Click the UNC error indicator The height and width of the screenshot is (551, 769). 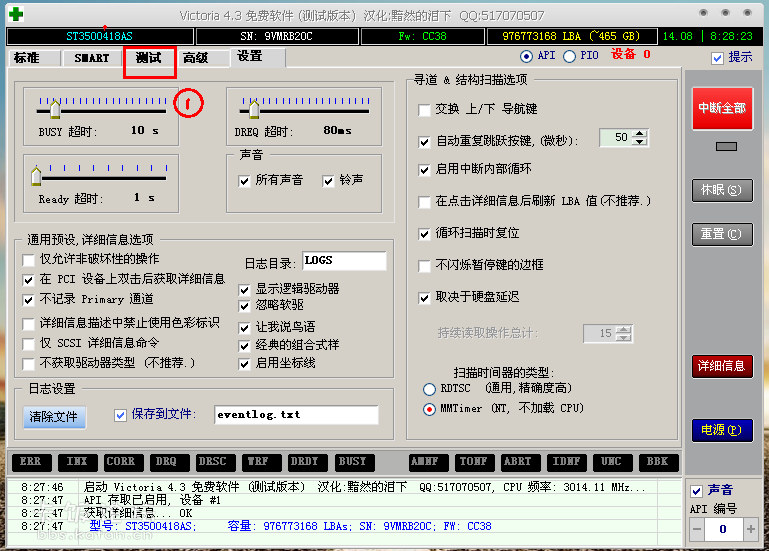pos(612,462)
